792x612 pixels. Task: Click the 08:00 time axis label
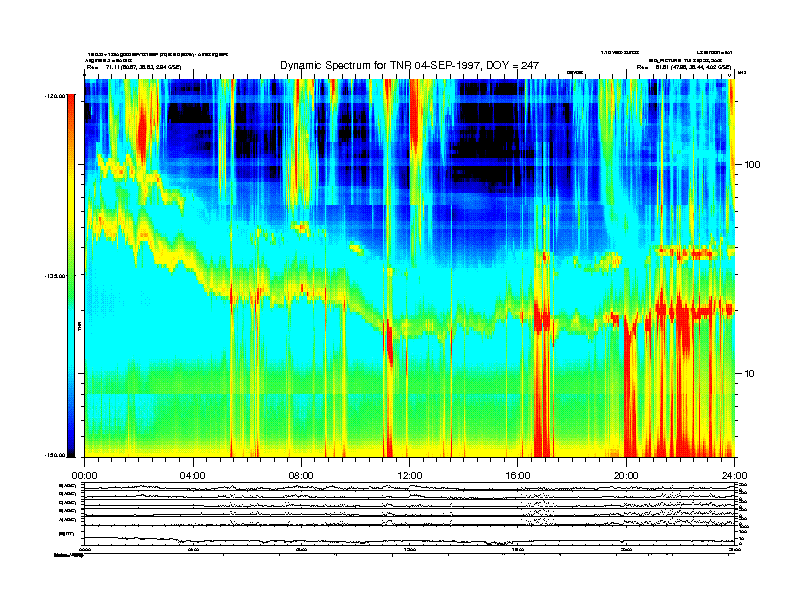[x=301, y=476]
